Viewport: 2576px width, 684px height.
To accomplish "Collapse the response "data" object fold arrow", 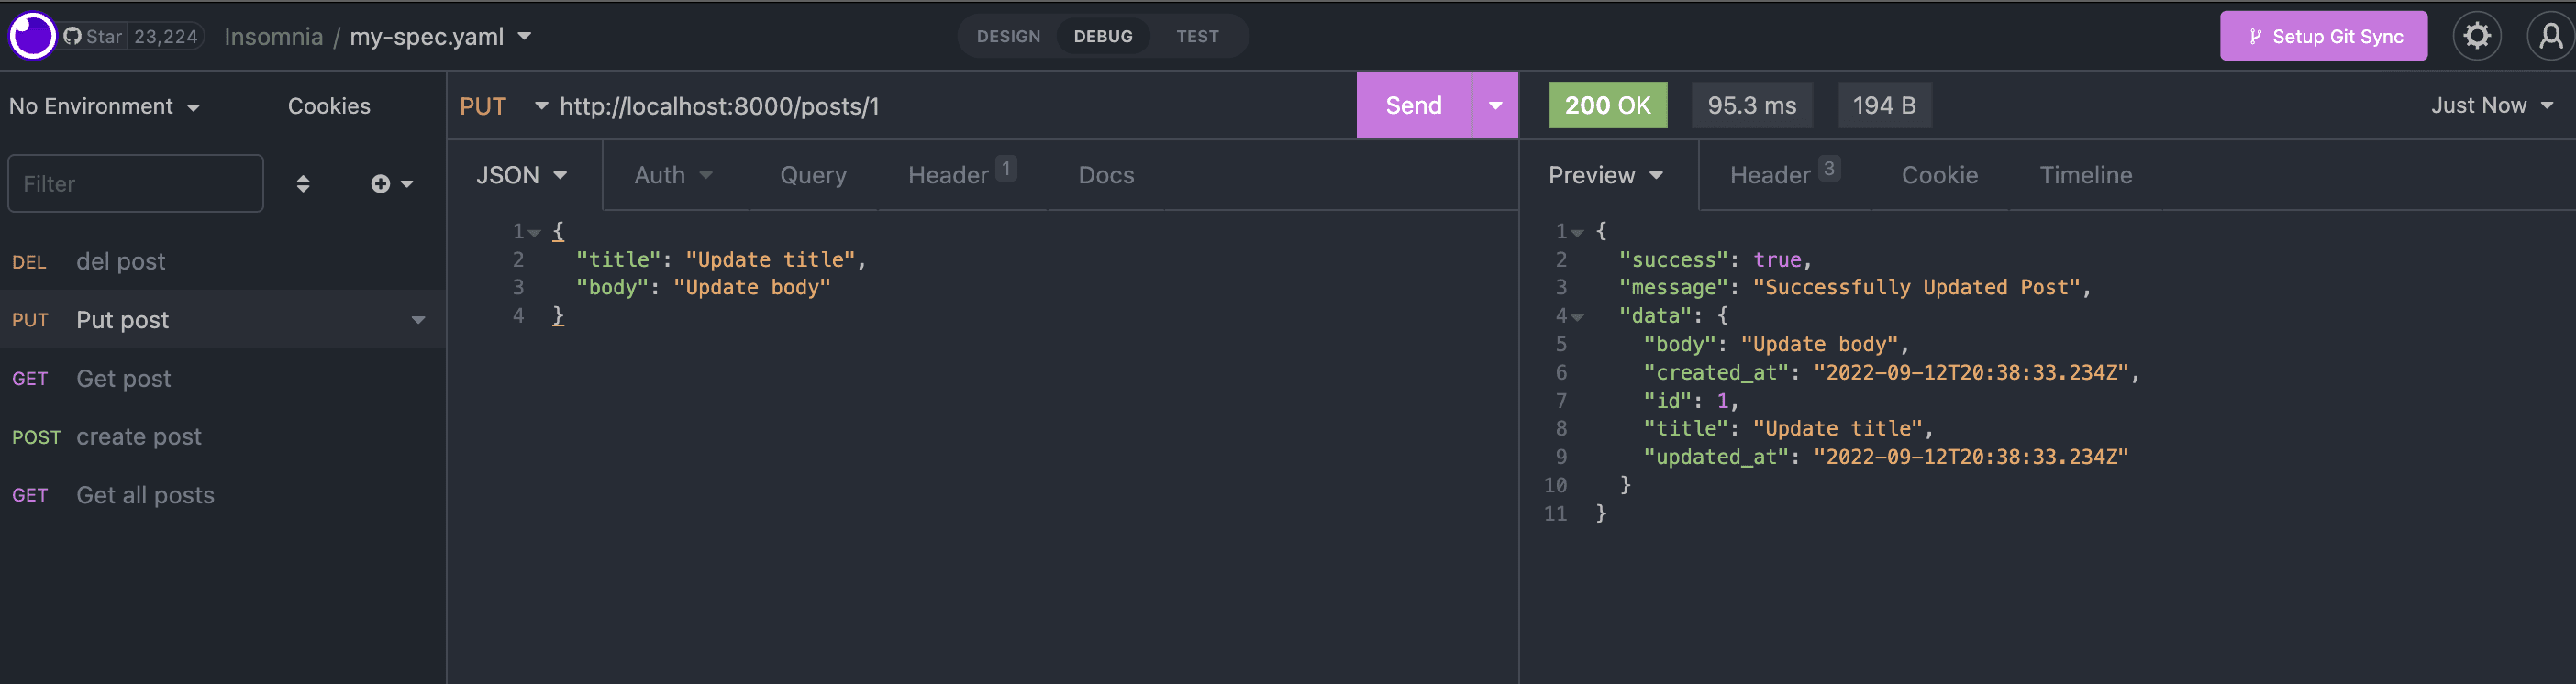I will pyautogui.click(x=1577, y=317).
